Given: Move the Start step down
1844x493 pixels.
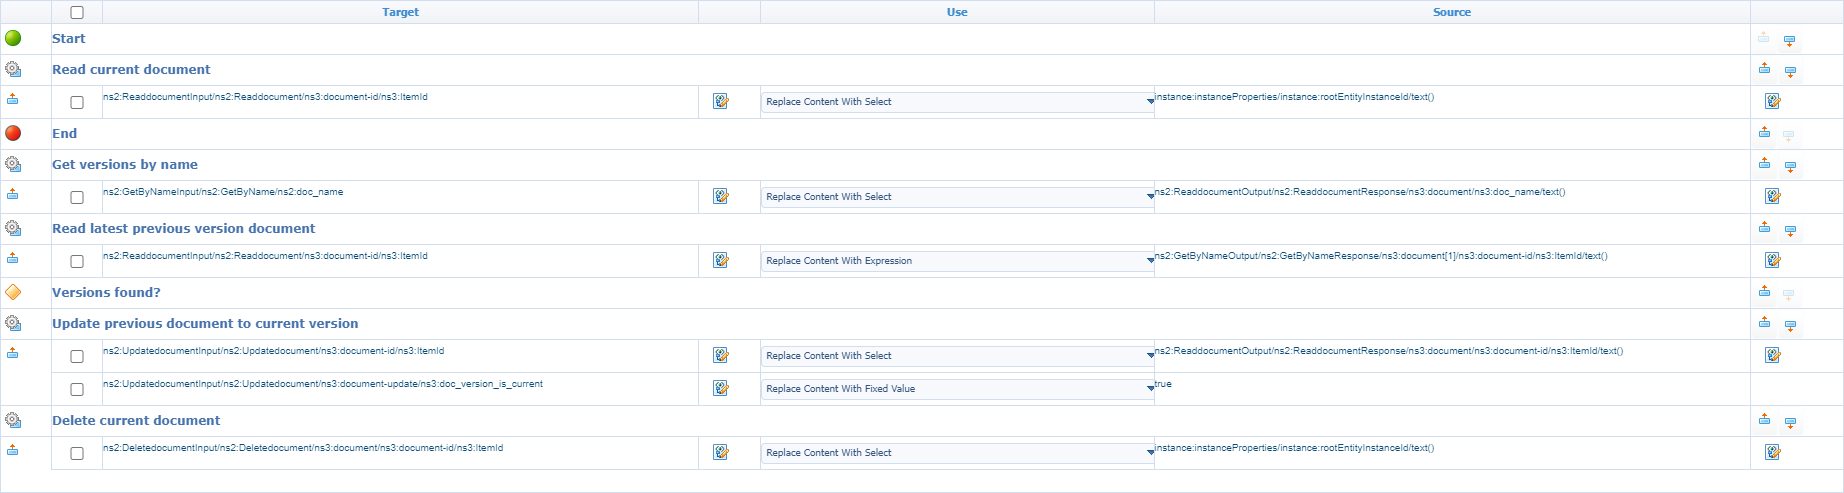Looking at the screenshot, I should (1789, 41).
